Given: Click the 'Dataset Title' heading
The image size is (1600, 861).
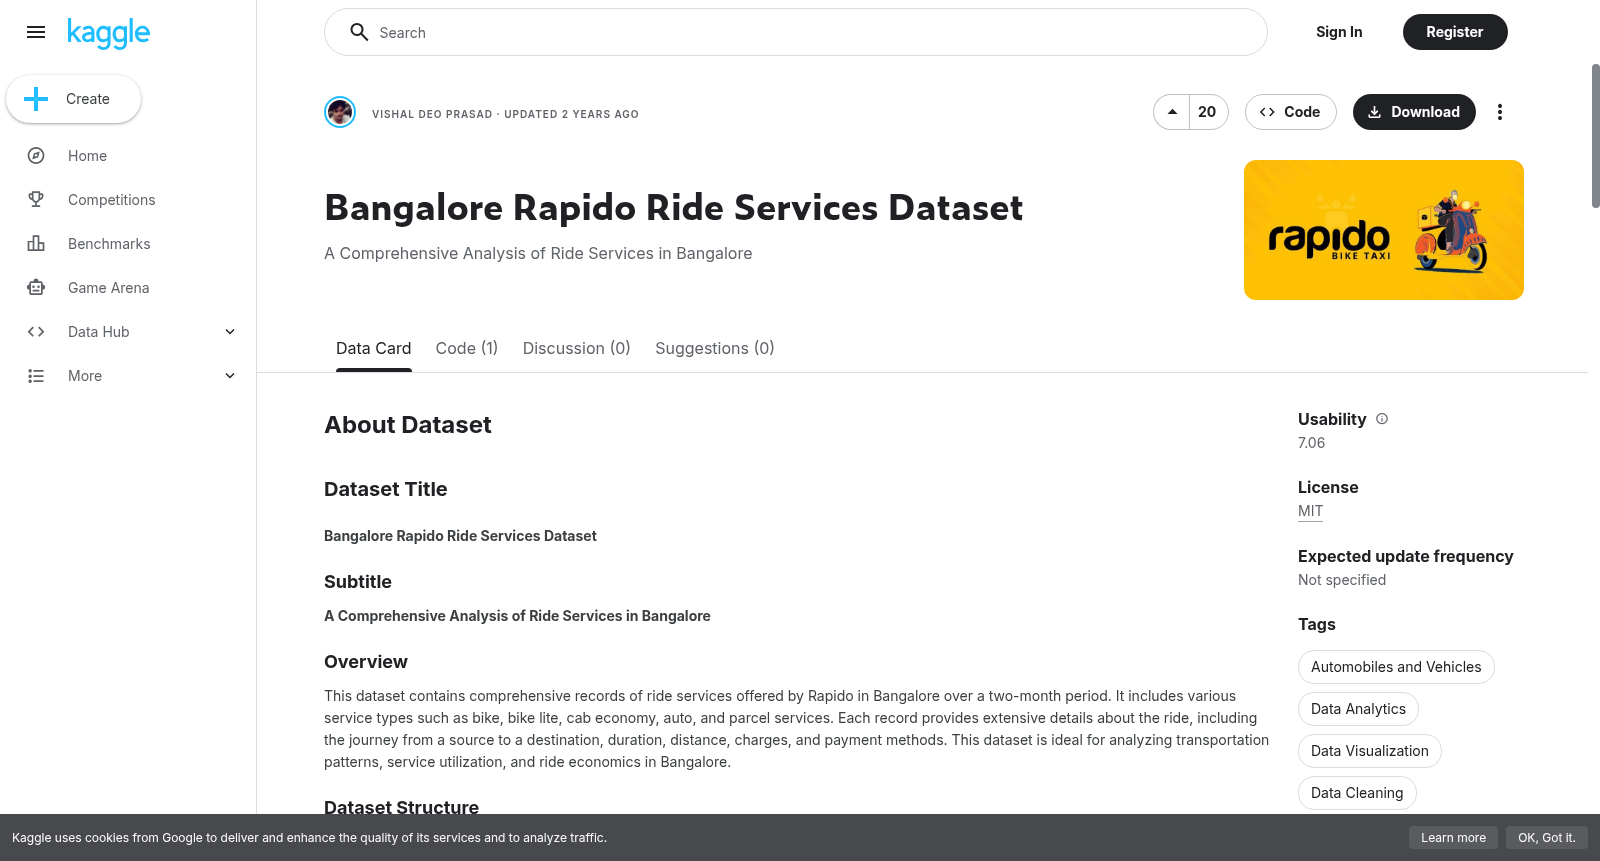Looking at the screenshot, I should click(386, 489).
